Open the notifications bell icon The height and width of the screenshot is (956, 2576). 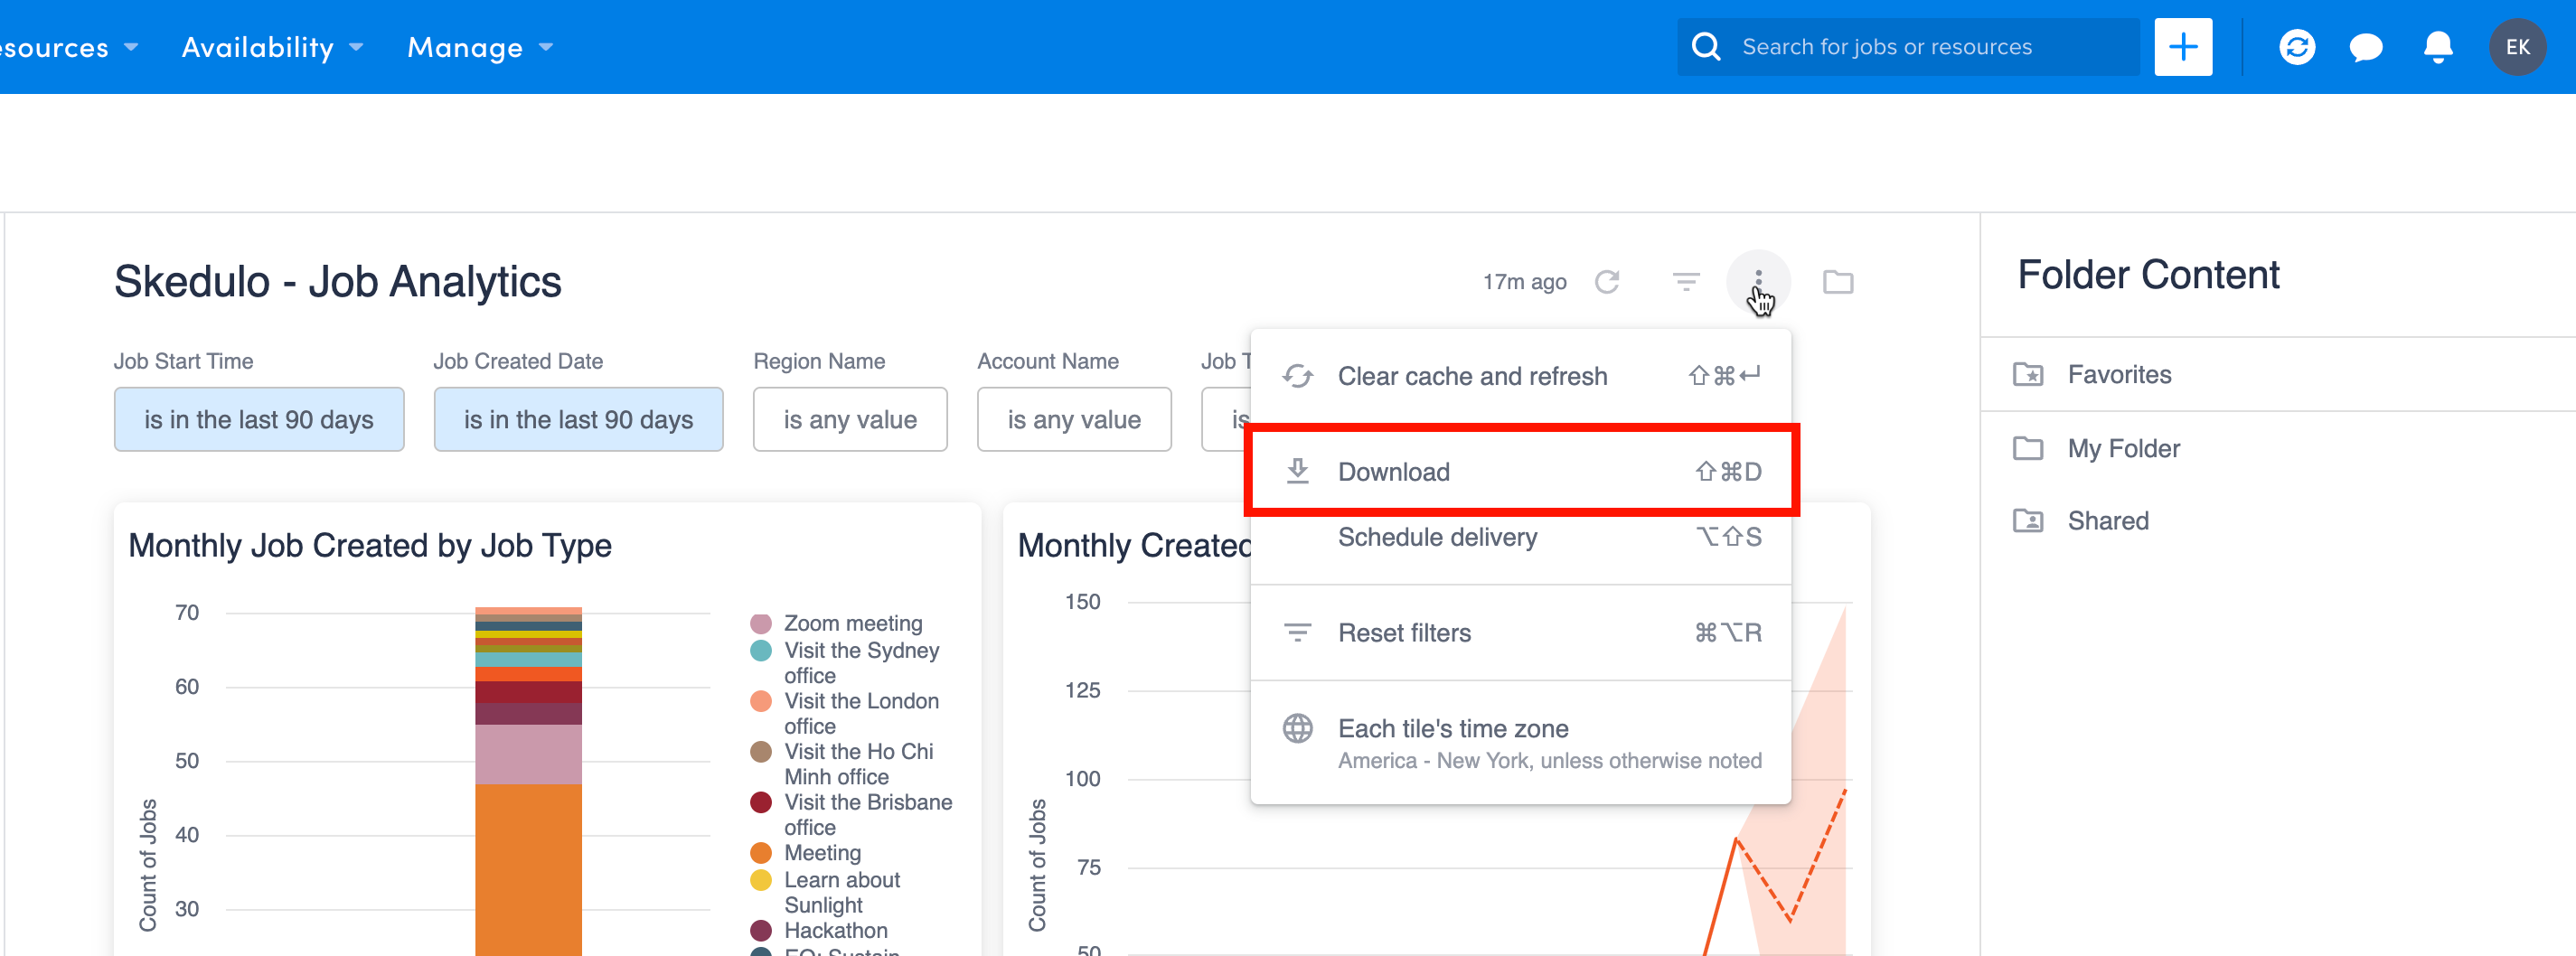coord(2437,46)
